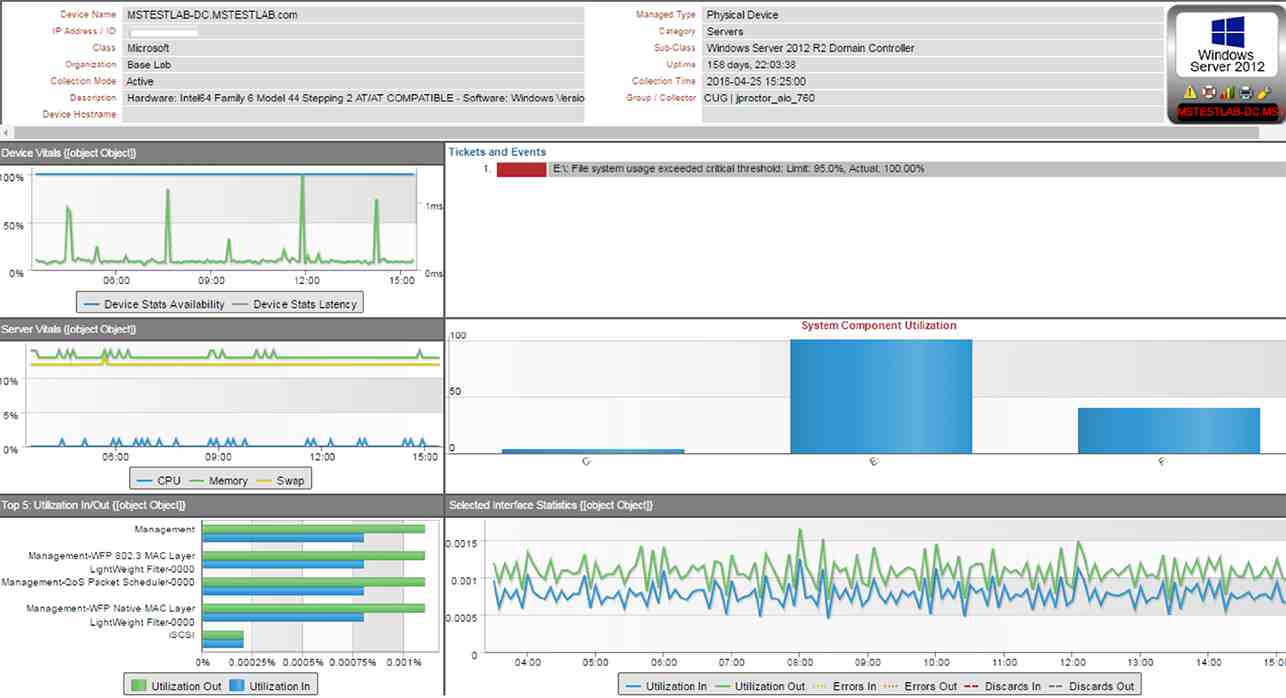Click the red critical severity event indicator

pyautogui.click(x=521, y=169)
